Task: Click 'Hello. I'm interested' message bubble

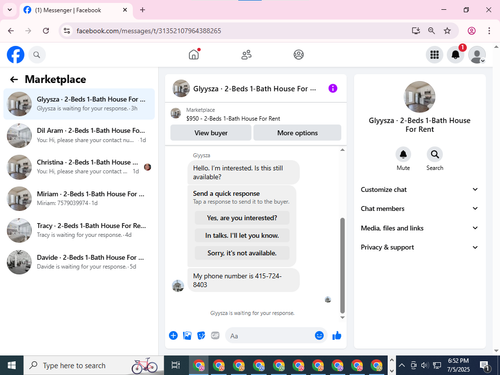Action: 243,172
